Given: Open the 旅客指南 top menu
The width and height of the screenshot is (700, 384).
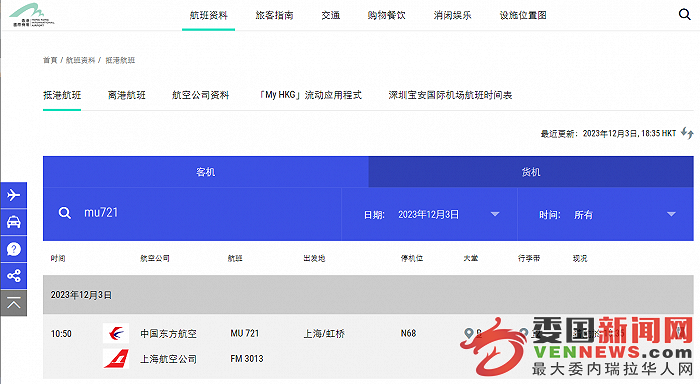Looking at the screenshot, I should point(274,15).
